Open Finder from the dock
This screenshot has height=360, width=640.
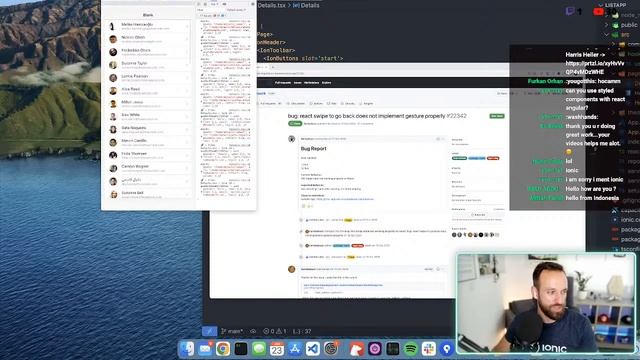pyautogui.click(x=187, y=349)
